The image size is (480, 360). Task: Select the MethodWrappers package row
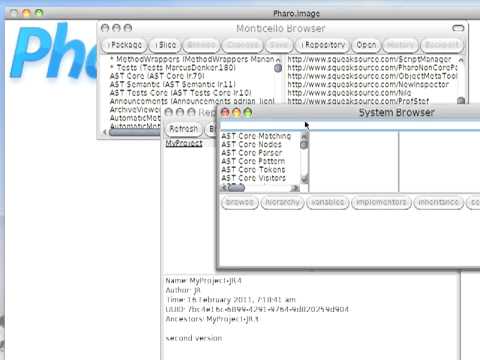192,59
